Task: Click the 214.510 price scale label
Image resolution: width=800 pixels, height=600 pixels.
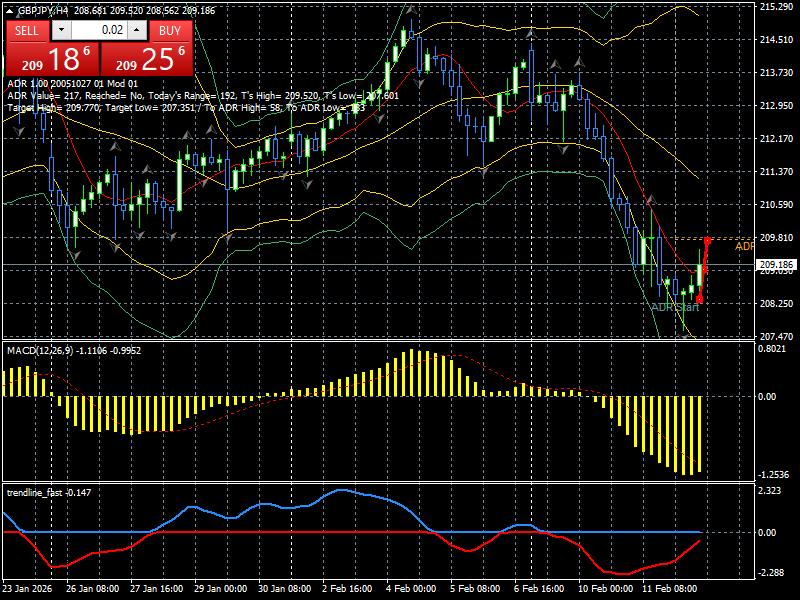Action: pos(776,40)
